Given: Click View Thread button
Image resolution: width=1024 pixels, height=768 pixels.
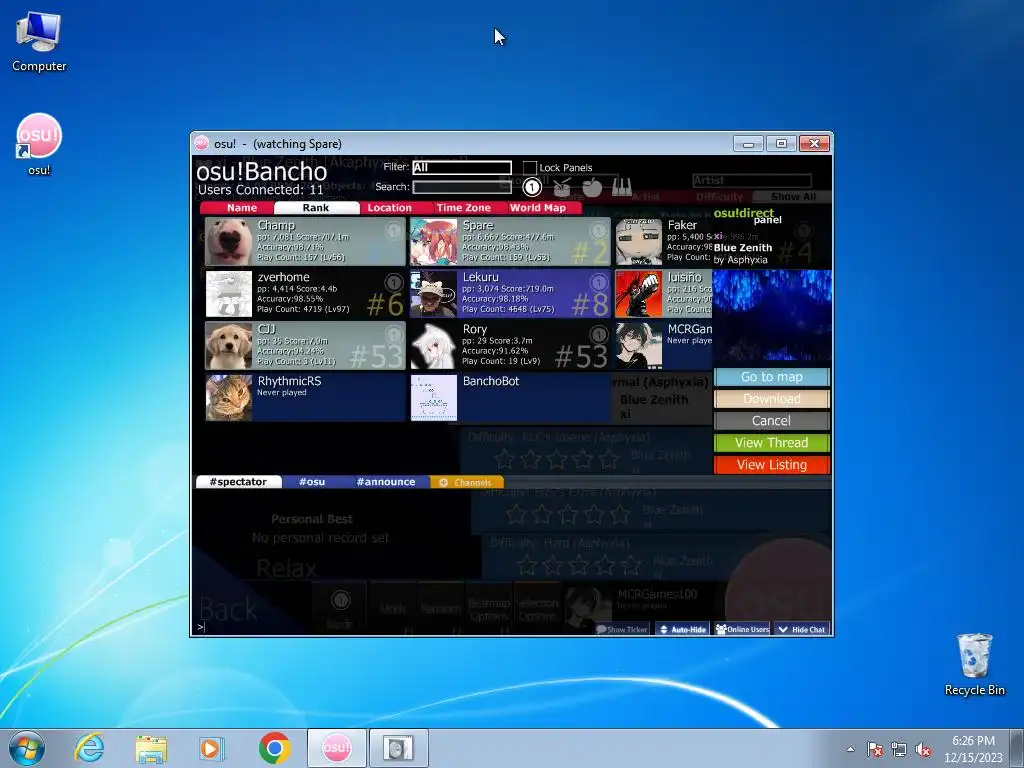Looking at the screenshot, I should click(x=771, y=443).
